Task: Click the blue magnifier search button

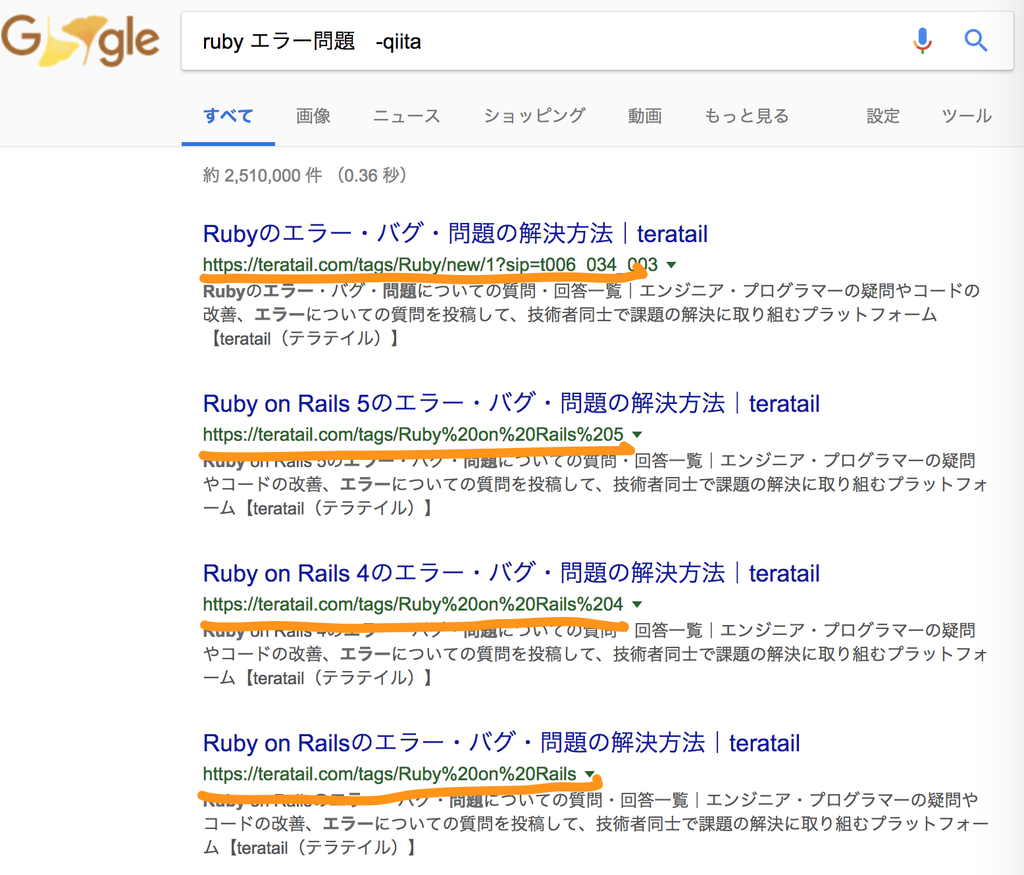Action: pyautogui.click(x=976, y=40)
